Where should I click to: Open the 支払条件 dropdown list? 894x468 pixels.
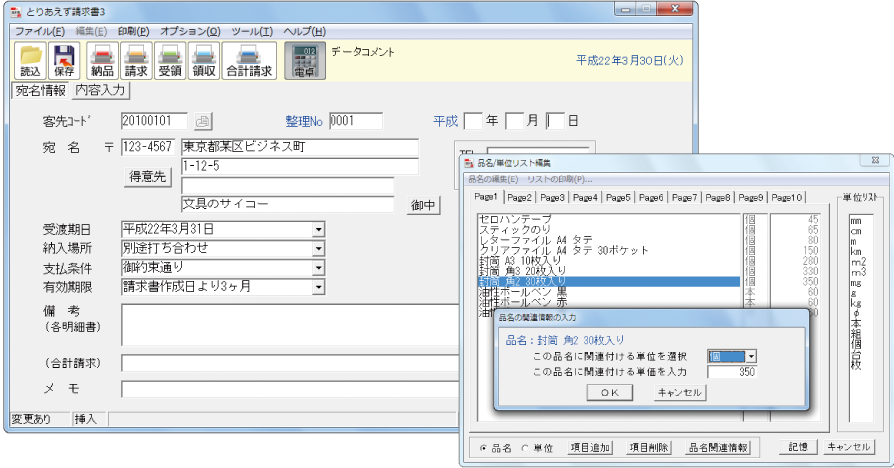318,267
